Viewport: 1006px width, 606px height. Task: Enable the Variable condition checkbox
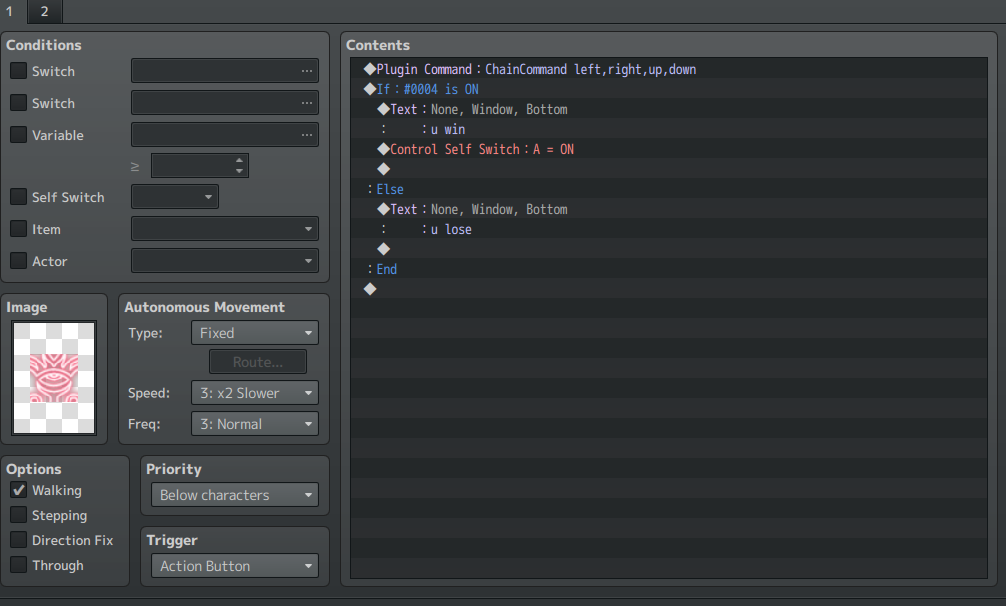19,135
